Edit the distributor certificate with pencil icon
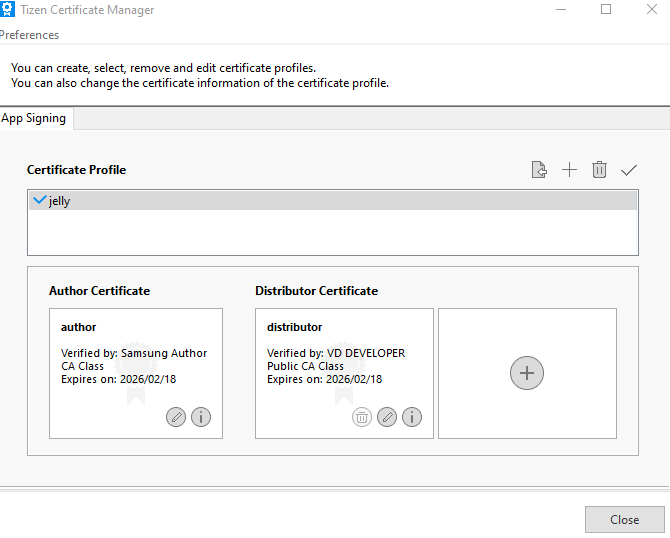The width and height of the screenshot is (670, 538). click(387, 417)
